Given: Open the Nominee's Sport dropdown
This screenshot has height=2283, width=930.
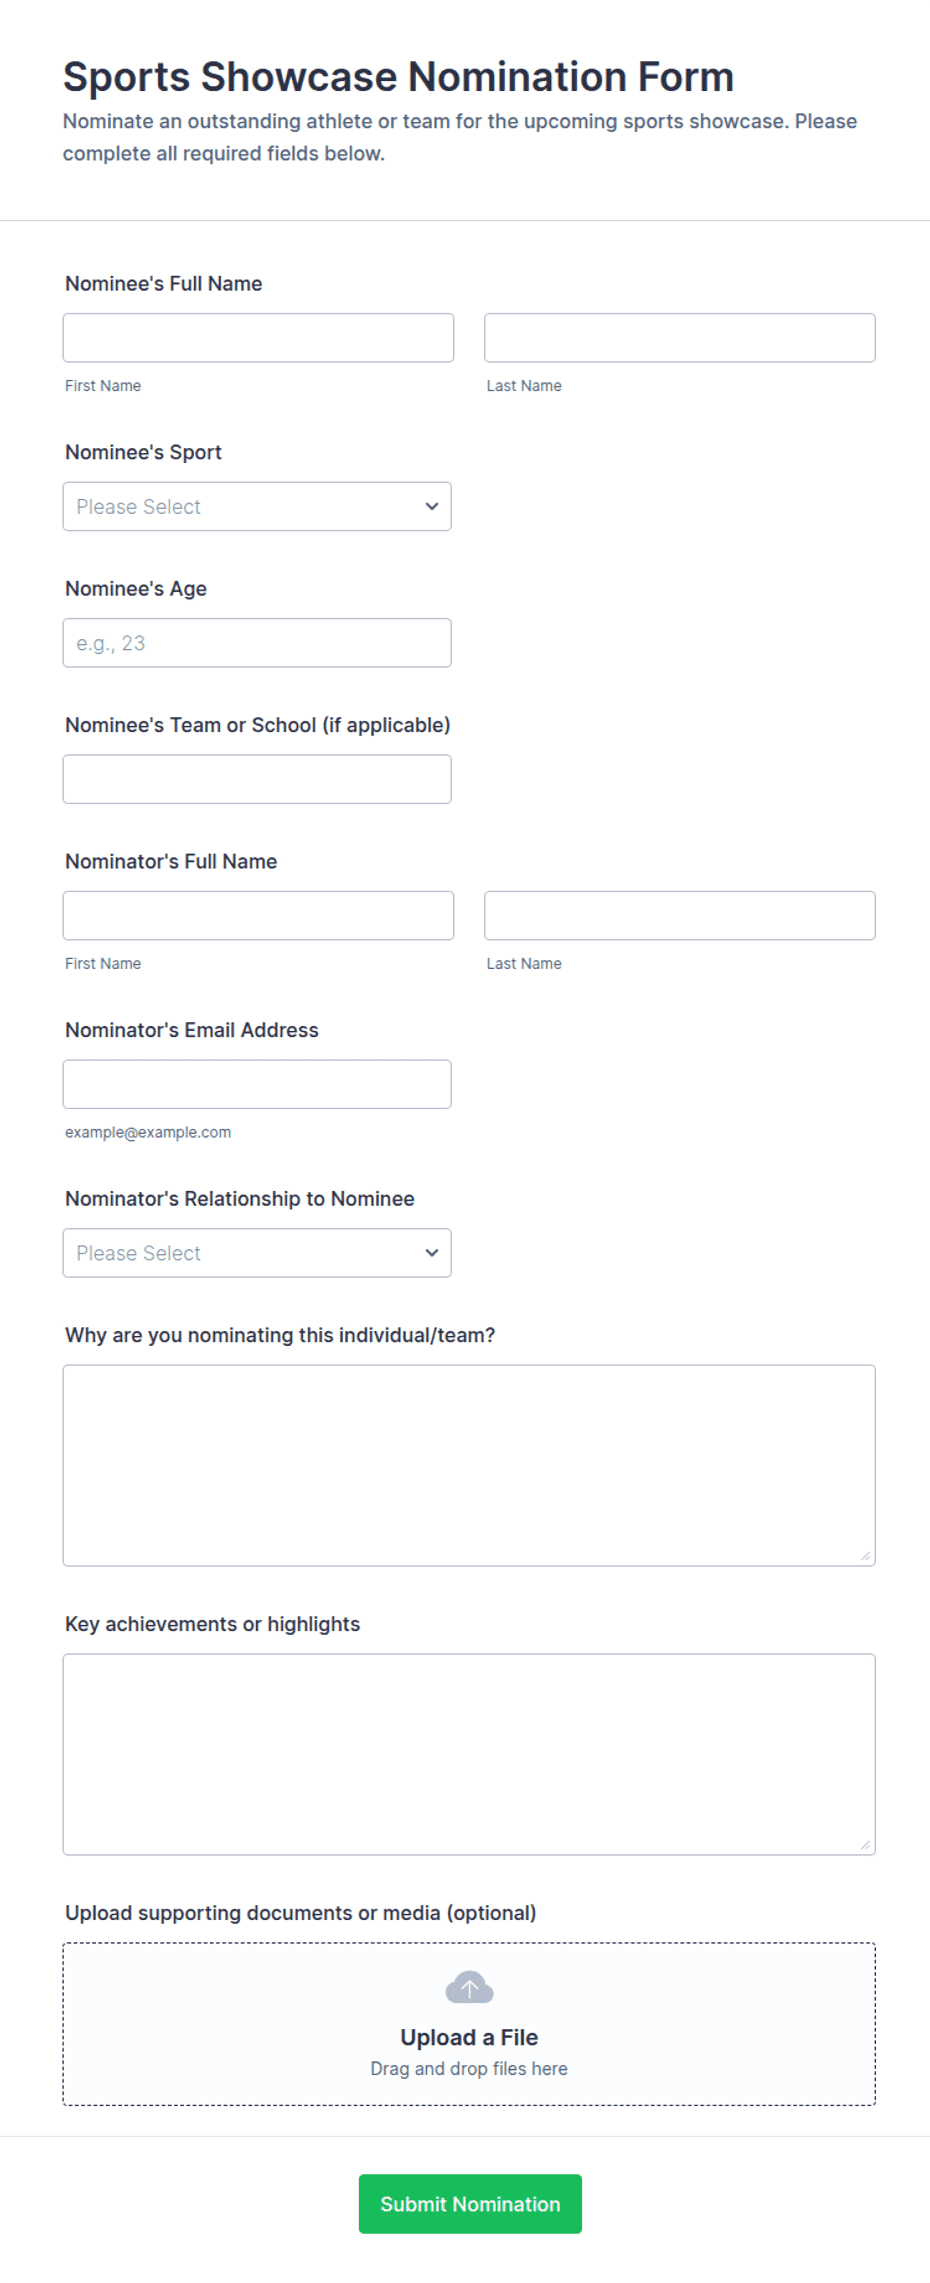Looking at the screenshot, I should (257, 506).
